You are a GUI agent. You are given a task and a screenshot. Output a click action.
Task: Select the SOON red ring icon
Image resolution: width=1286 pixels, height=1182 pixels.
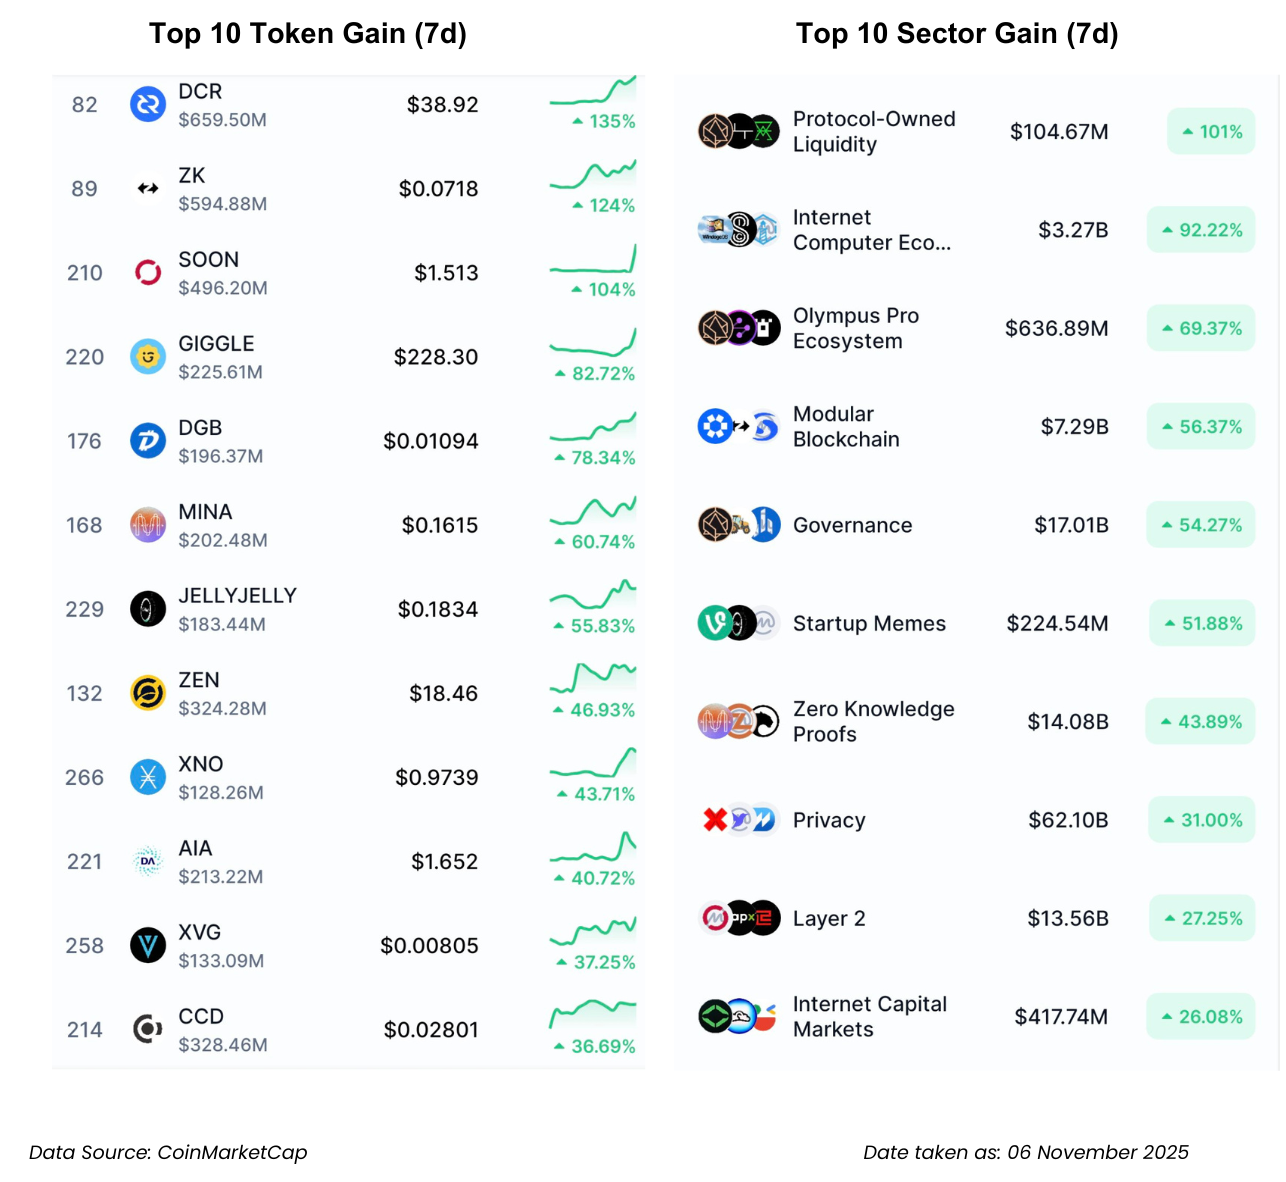(148, 272)
